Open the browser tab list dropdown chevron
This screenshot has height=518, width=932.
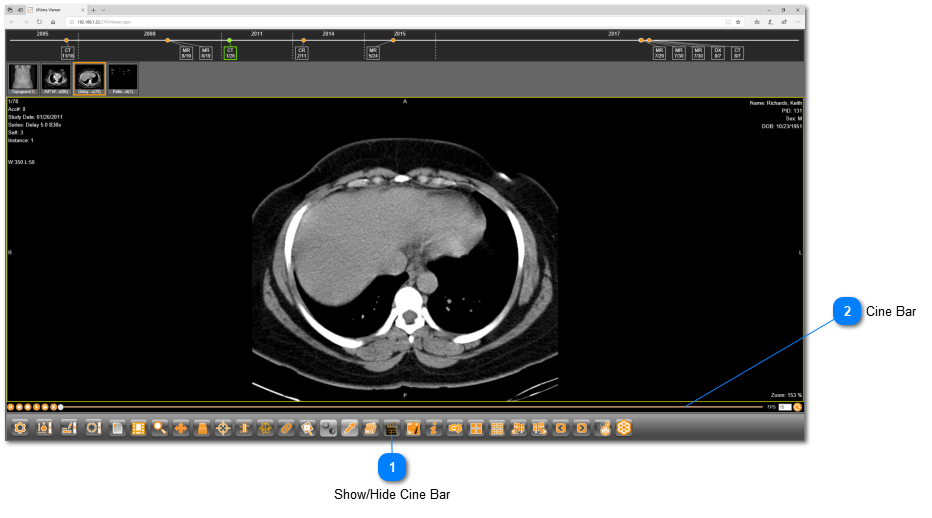pos(103,10)
